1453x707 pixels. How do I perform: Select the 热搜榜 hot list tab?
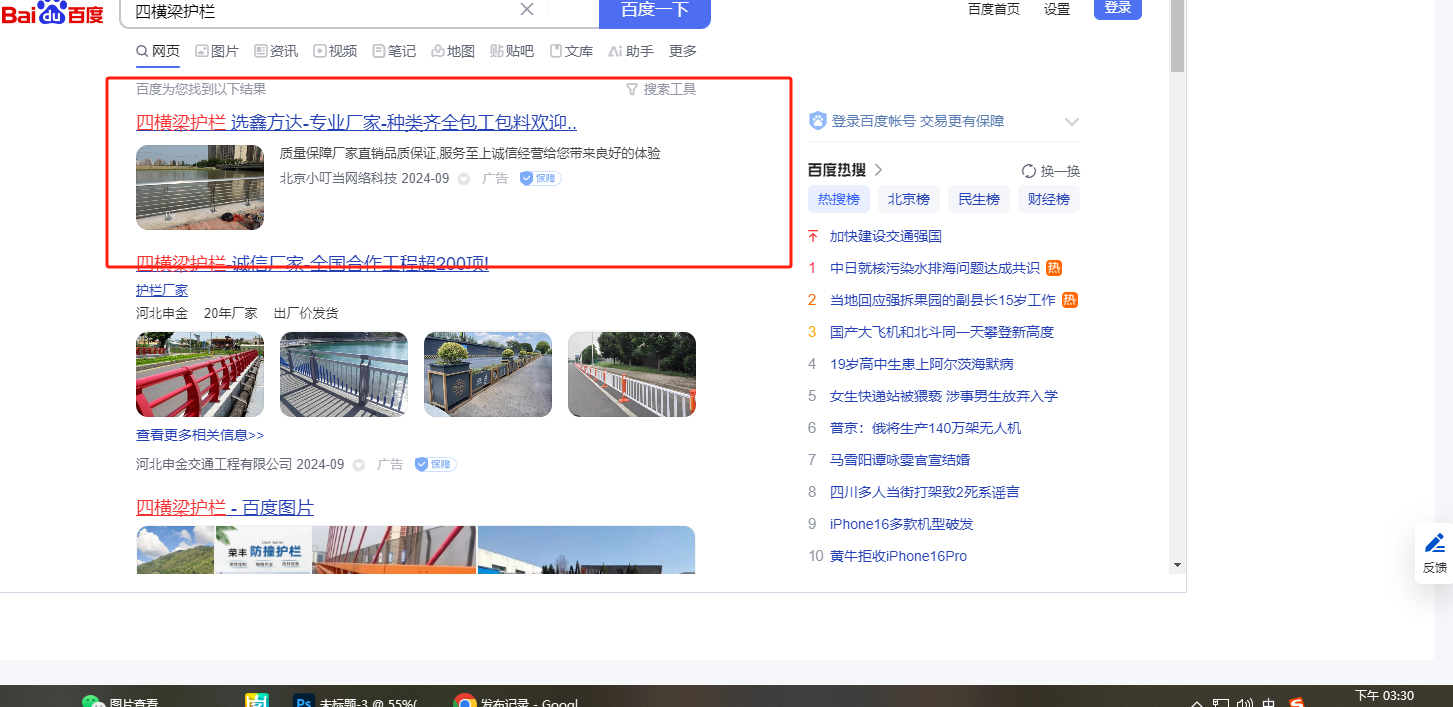(839, 199)
